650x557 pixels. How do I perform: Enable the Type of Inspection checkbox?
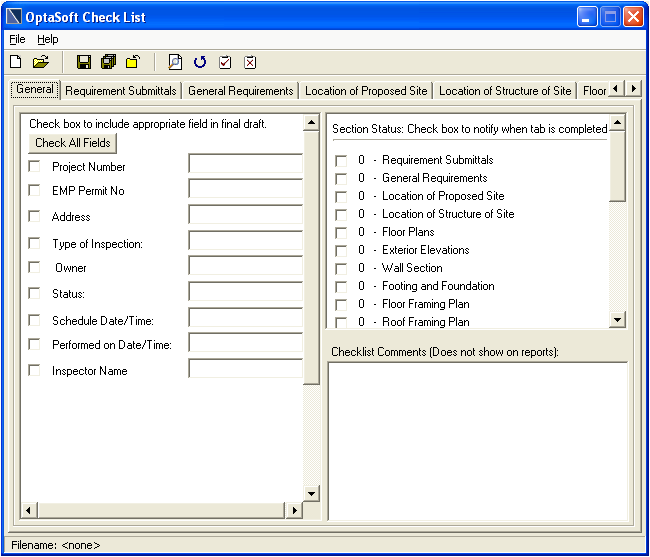pos(34,243)
